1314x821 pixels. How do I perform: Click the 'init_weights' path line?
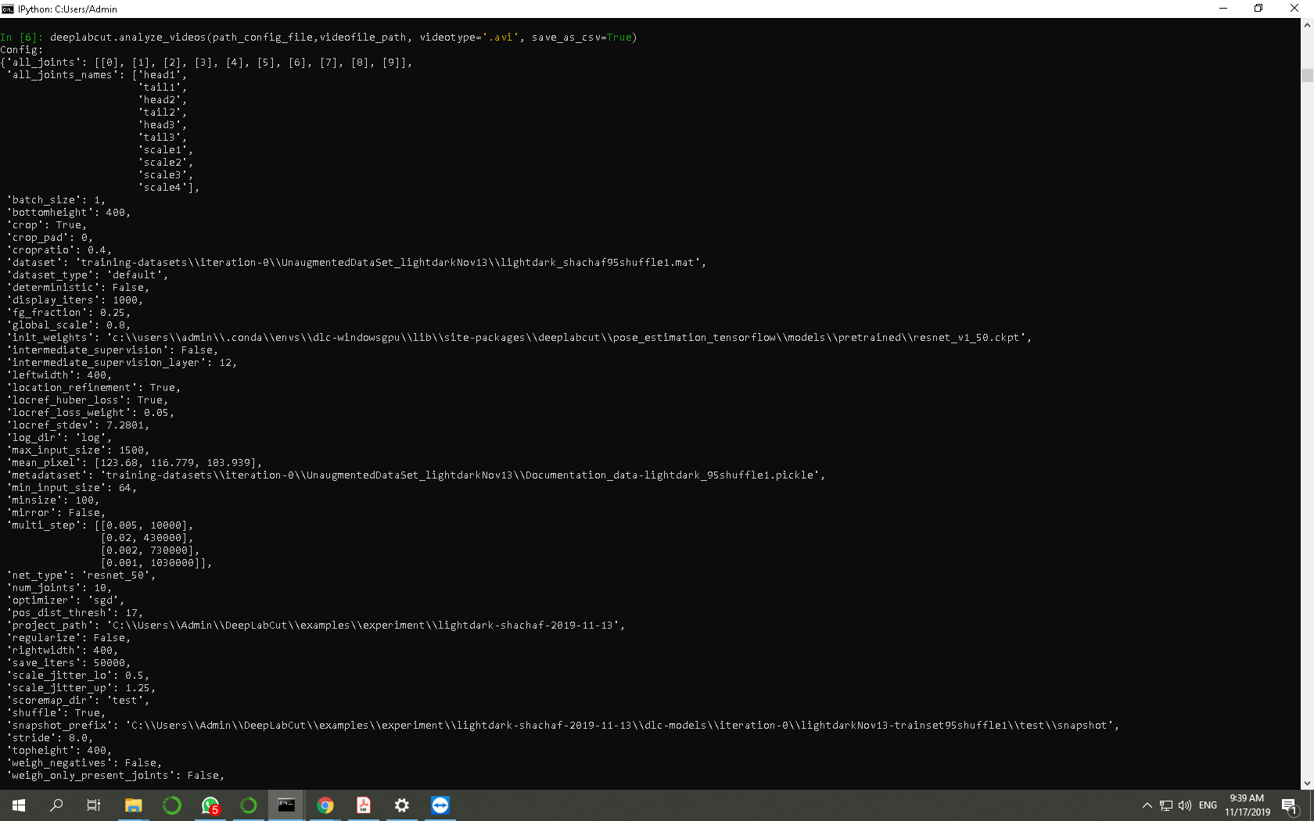[x=519, y=337]
